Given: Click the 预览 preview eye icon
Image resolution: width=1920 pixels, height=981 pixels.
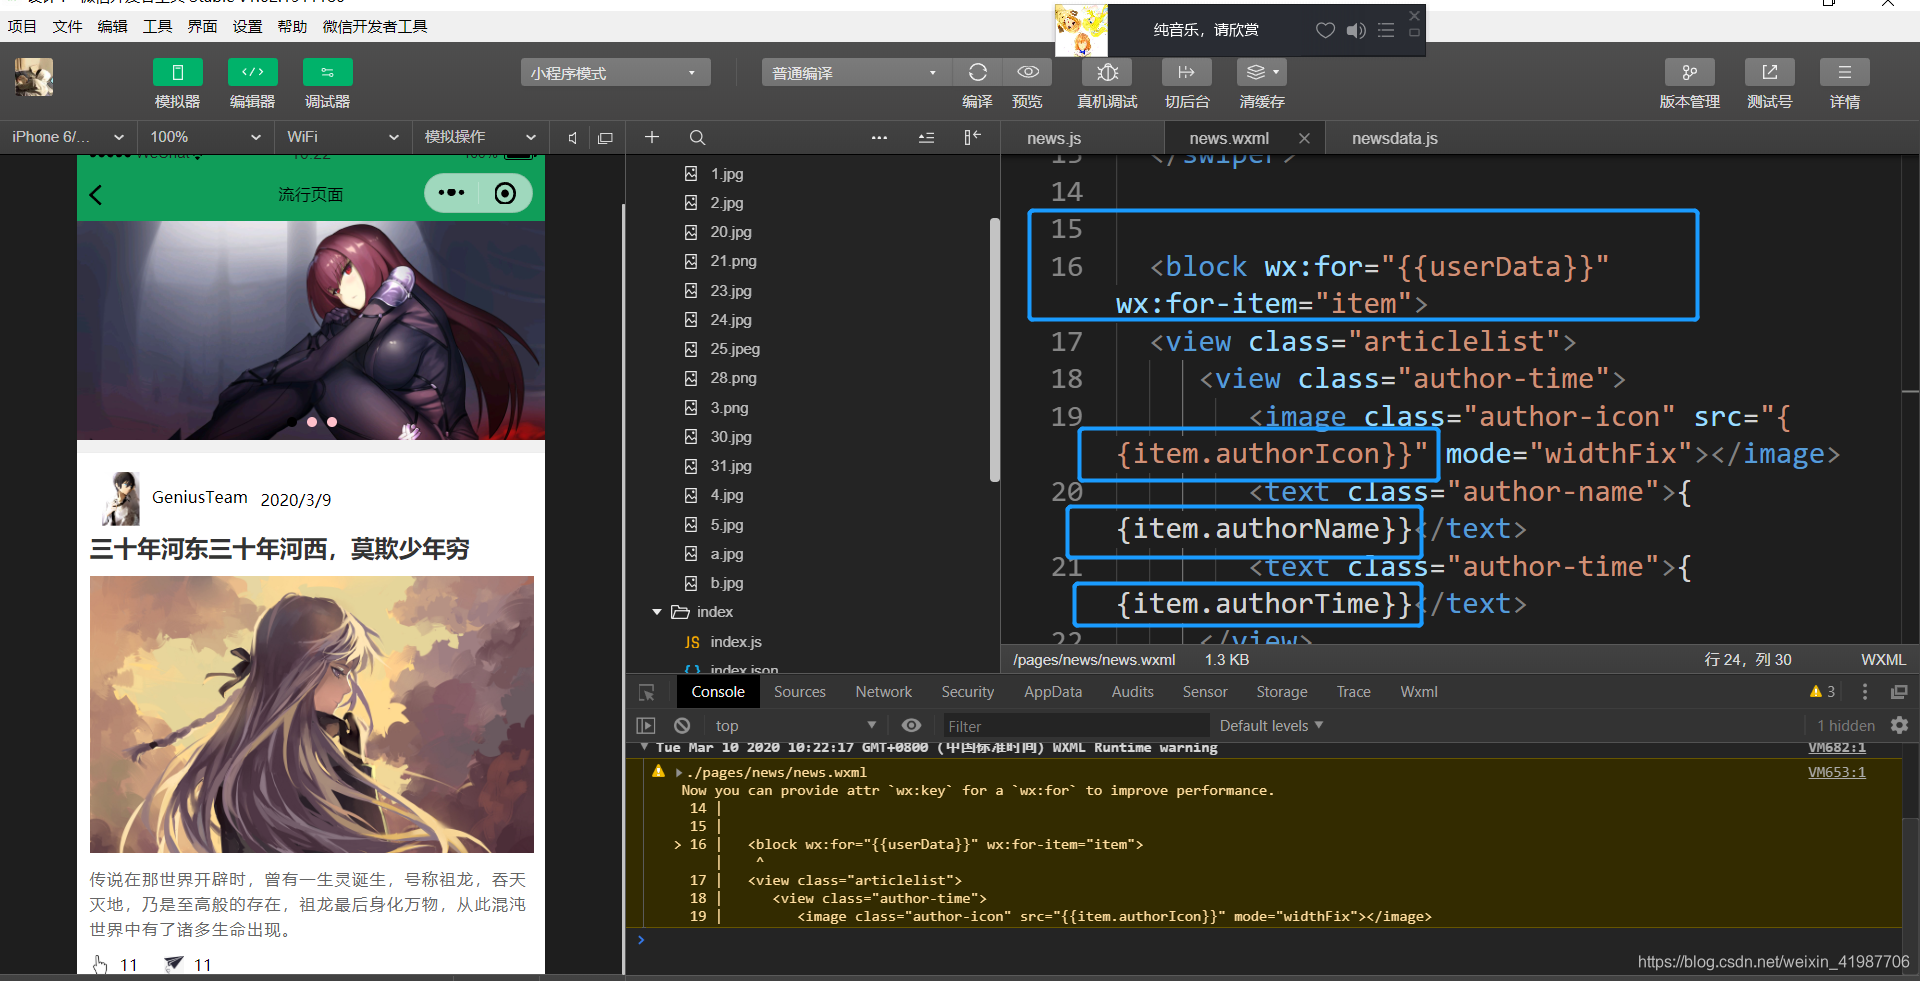Looking at the screenshot, I should point(1028,73).
